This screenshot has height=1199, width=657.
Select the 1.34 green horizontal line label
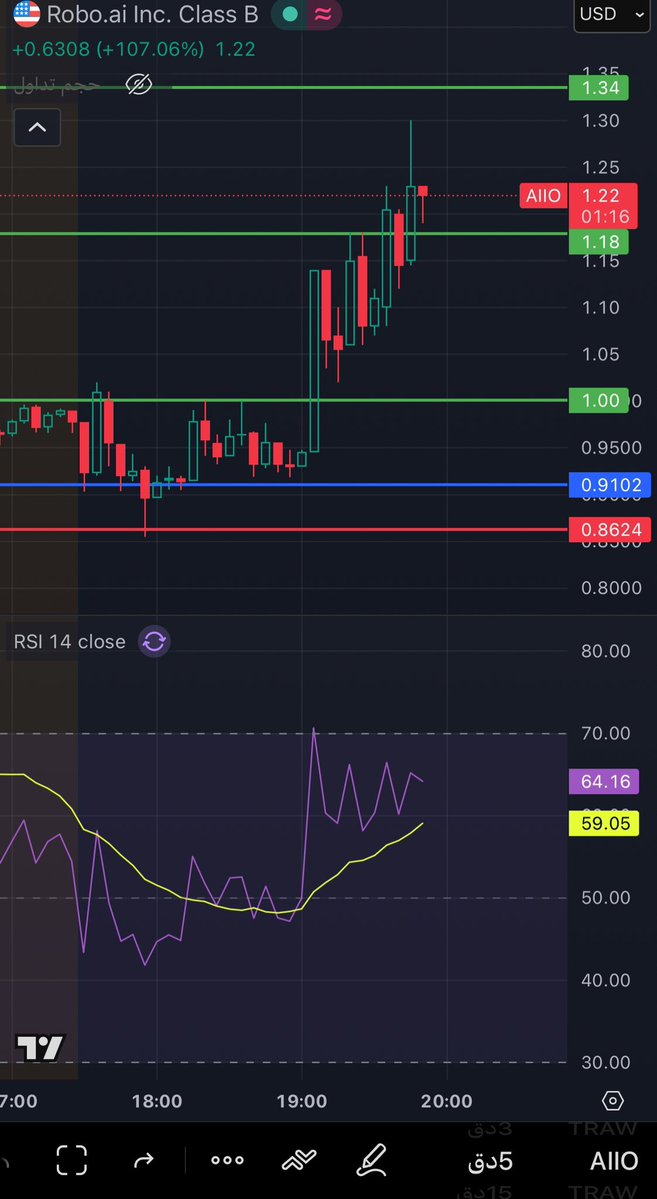click(x=599, y=88)
